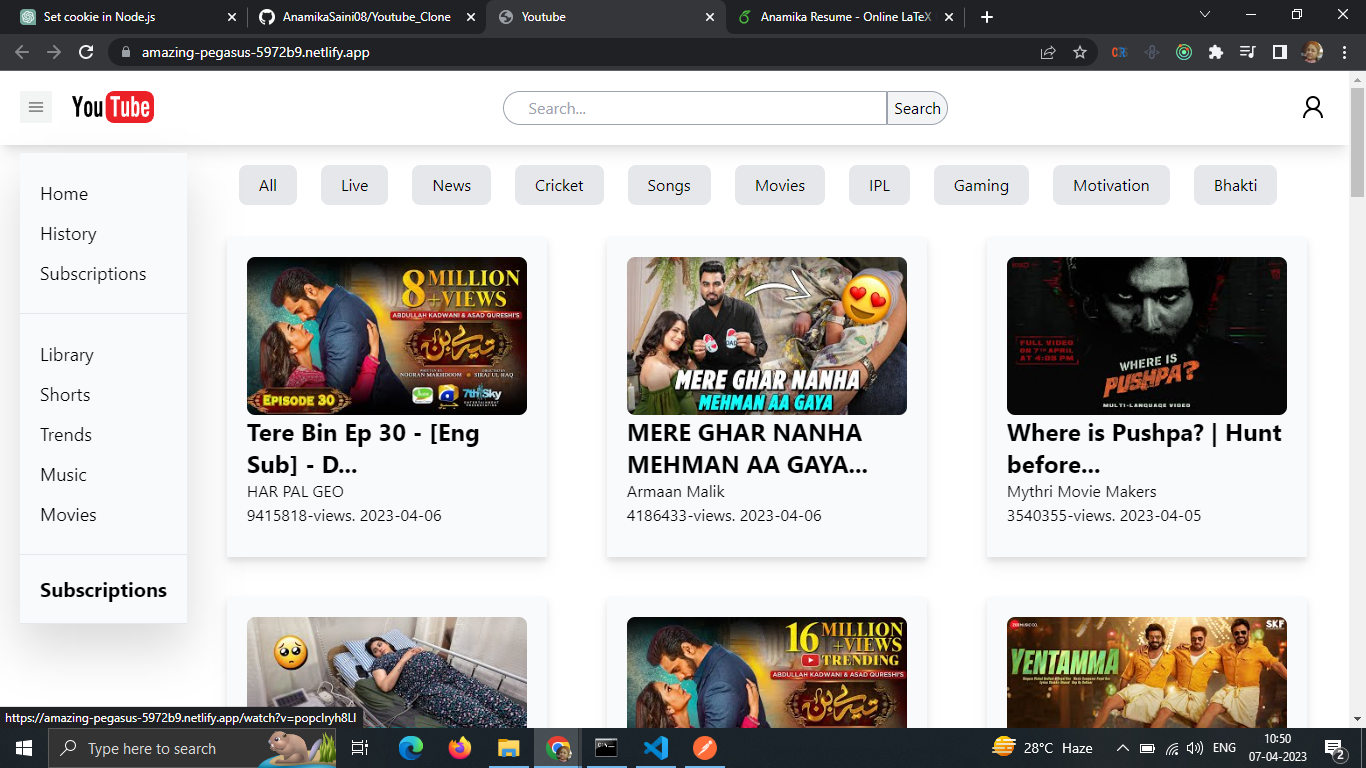Image resolution: width=1366 pixels, height=768 pixels.
Task: Open the Subscriptions link in the sidebar
Action: click(x=93, y=273)
